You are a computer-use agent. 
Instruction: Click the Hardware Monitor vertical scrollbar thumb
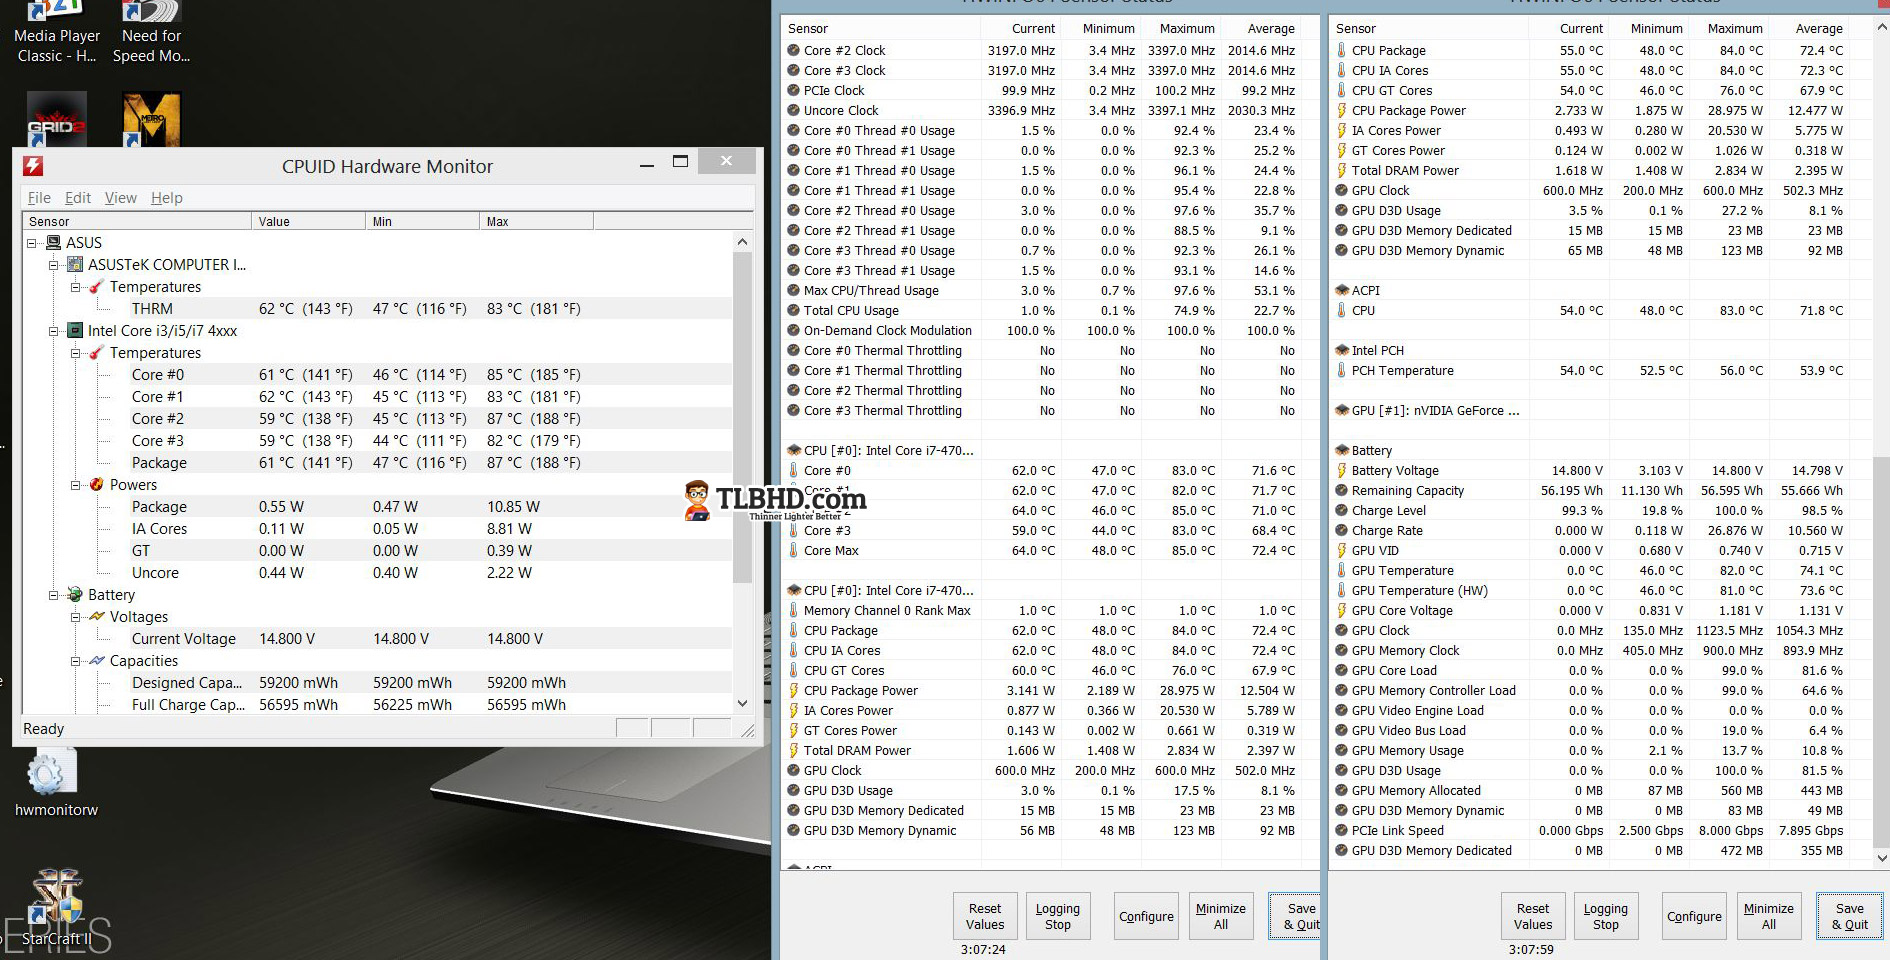[x=742, y=417]
